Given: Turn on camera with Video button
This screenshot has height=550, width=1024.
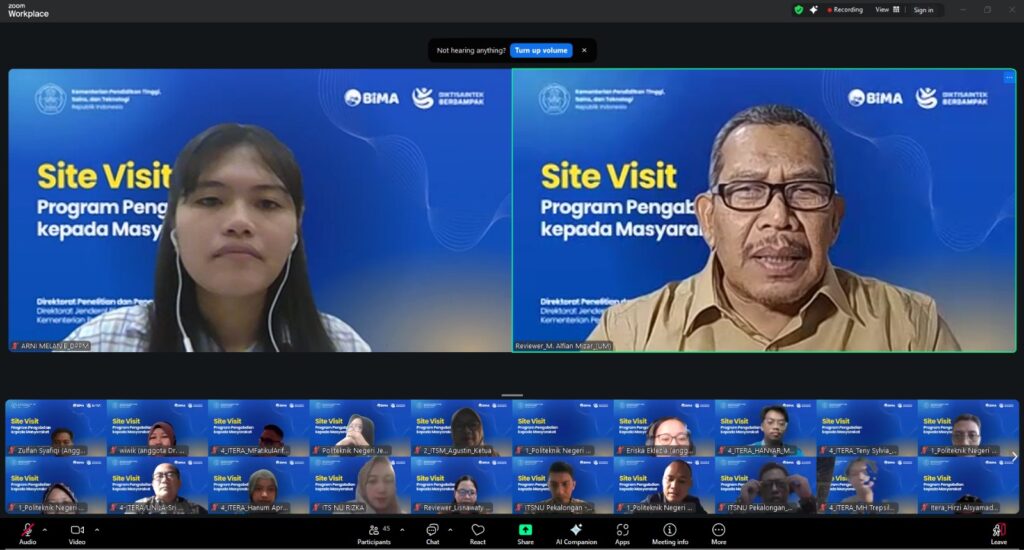Looking at the screenshot, I should (x=76, y=530).
